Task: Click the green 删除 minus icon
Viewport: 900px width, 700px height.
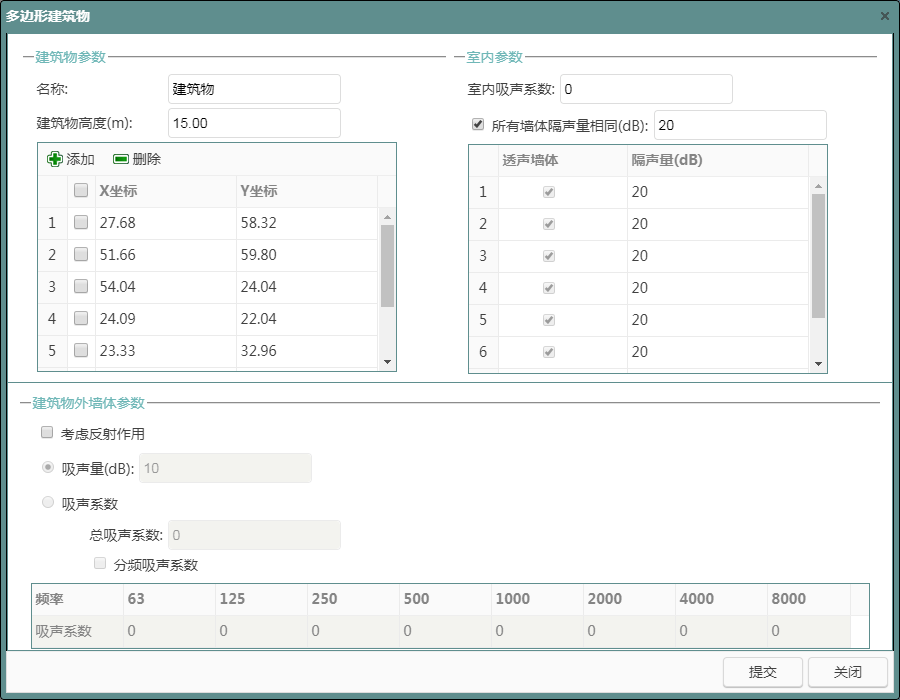Action: pos(121,159)
